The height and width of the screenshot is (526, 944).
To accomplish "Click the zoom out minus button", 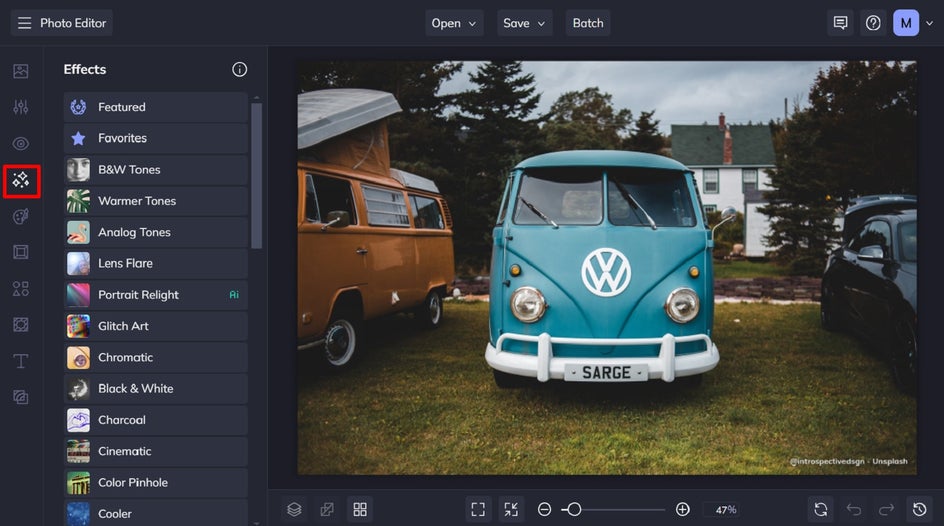I will 544,509.
